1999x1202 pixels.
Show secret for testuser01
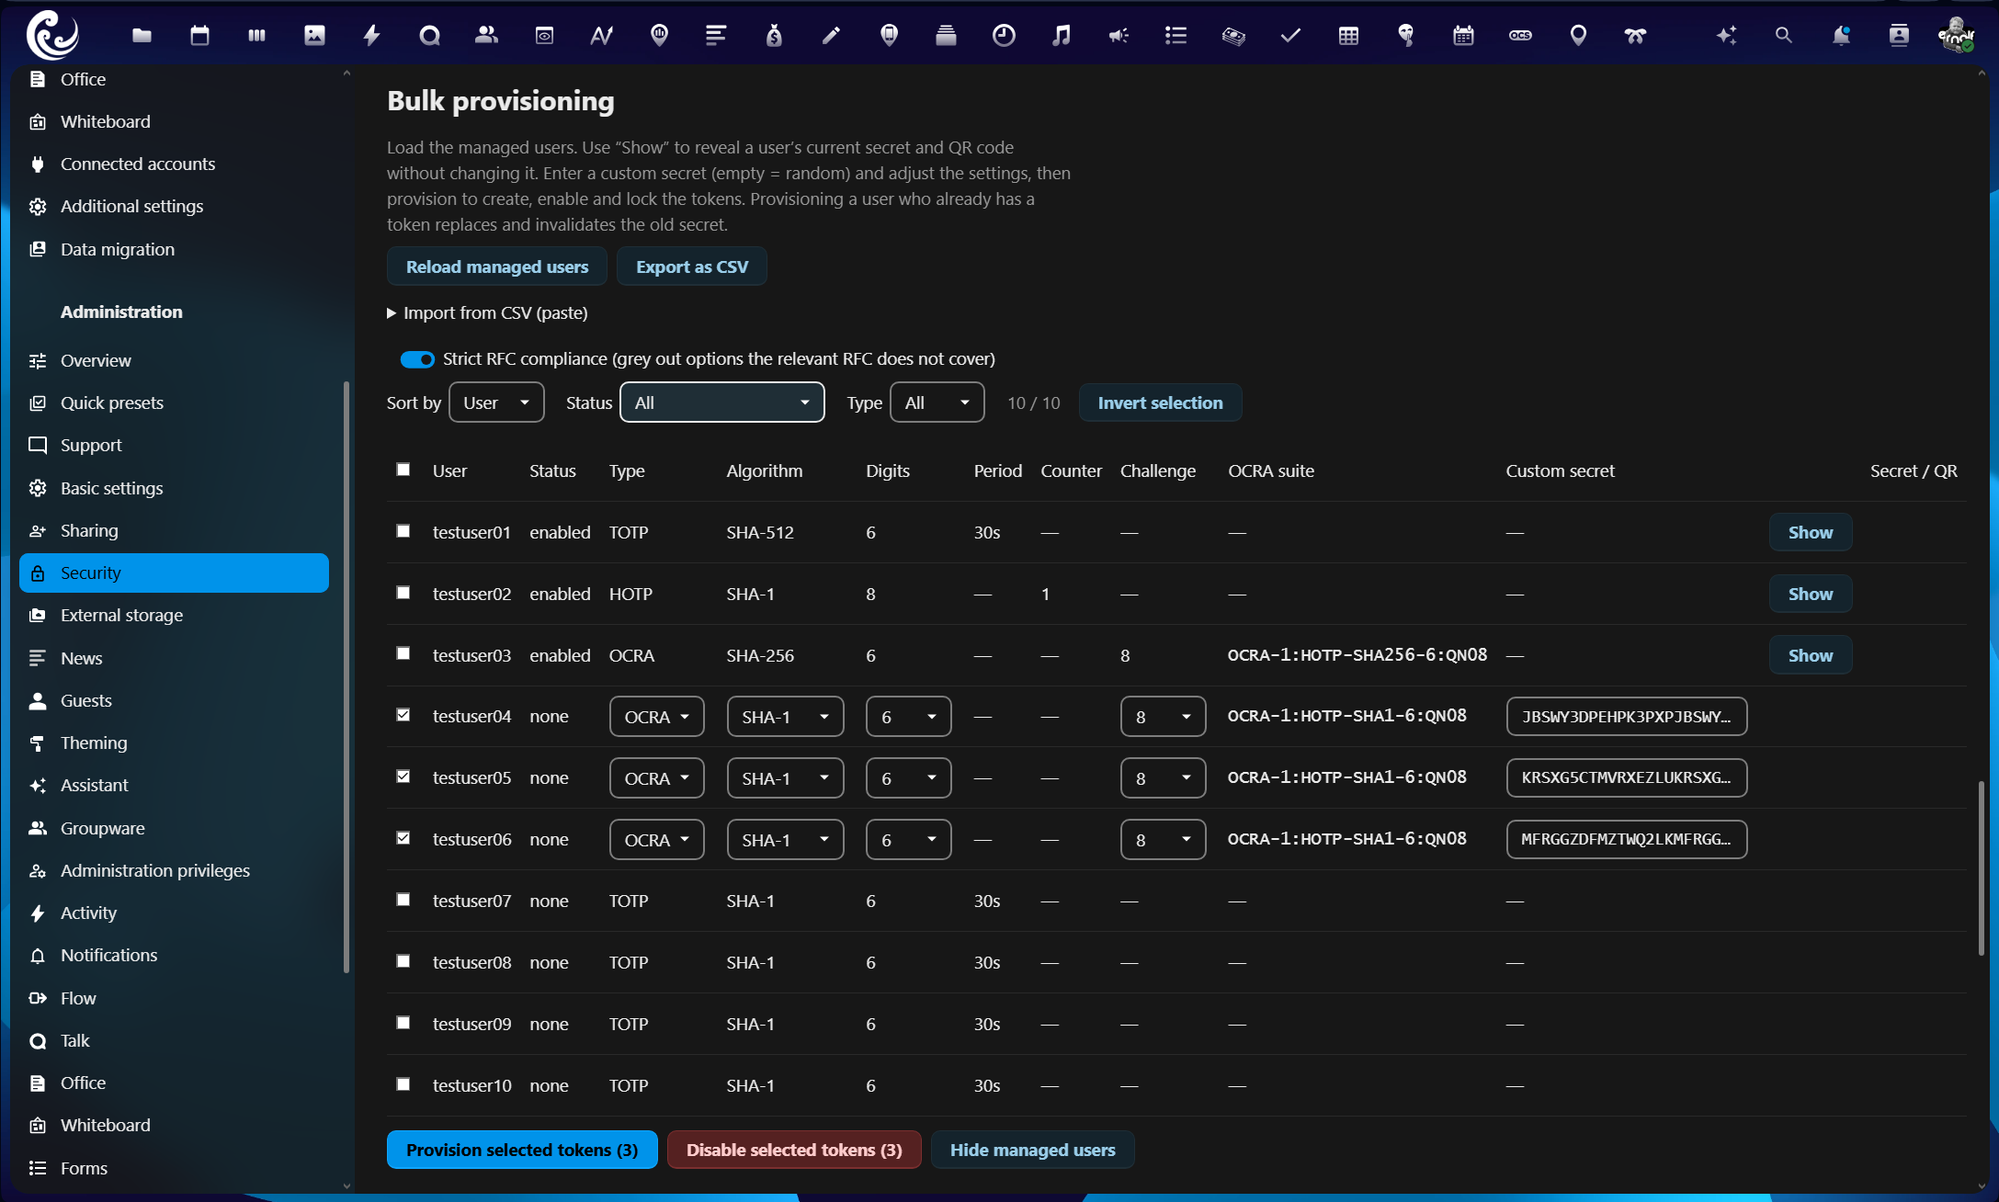click(x=1810, y=532)
